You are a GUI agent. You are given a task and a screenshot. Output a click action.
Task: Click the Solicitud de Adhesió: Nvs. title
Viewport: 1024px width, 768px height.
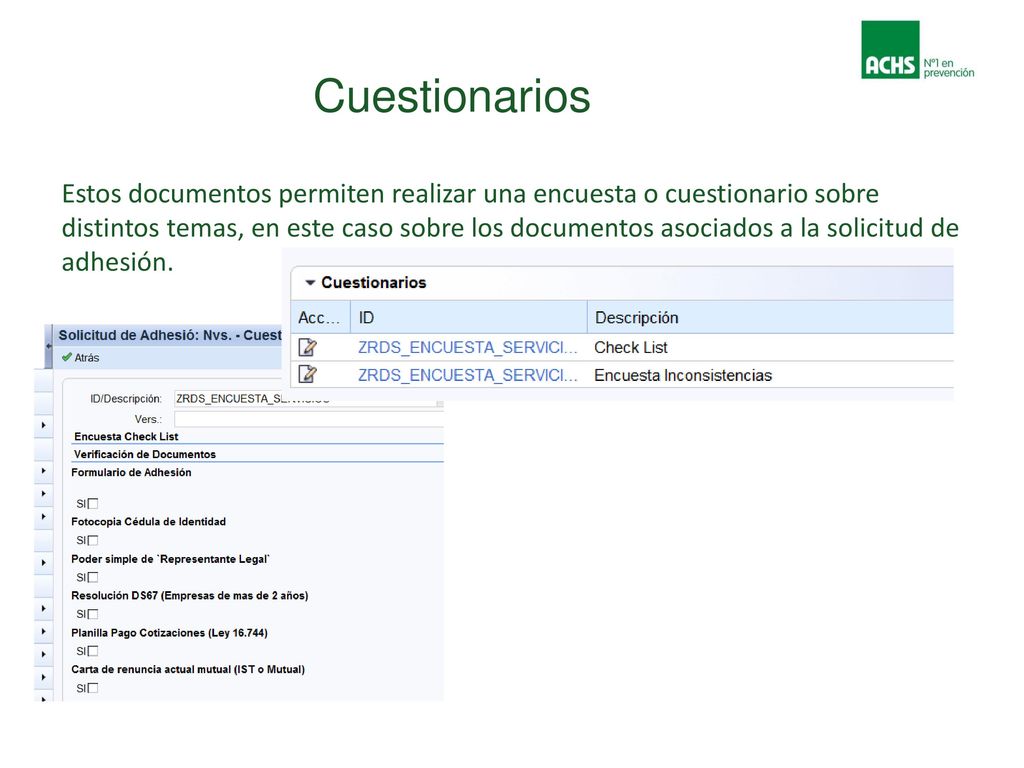pyautogui.click(x=170, y=335)
